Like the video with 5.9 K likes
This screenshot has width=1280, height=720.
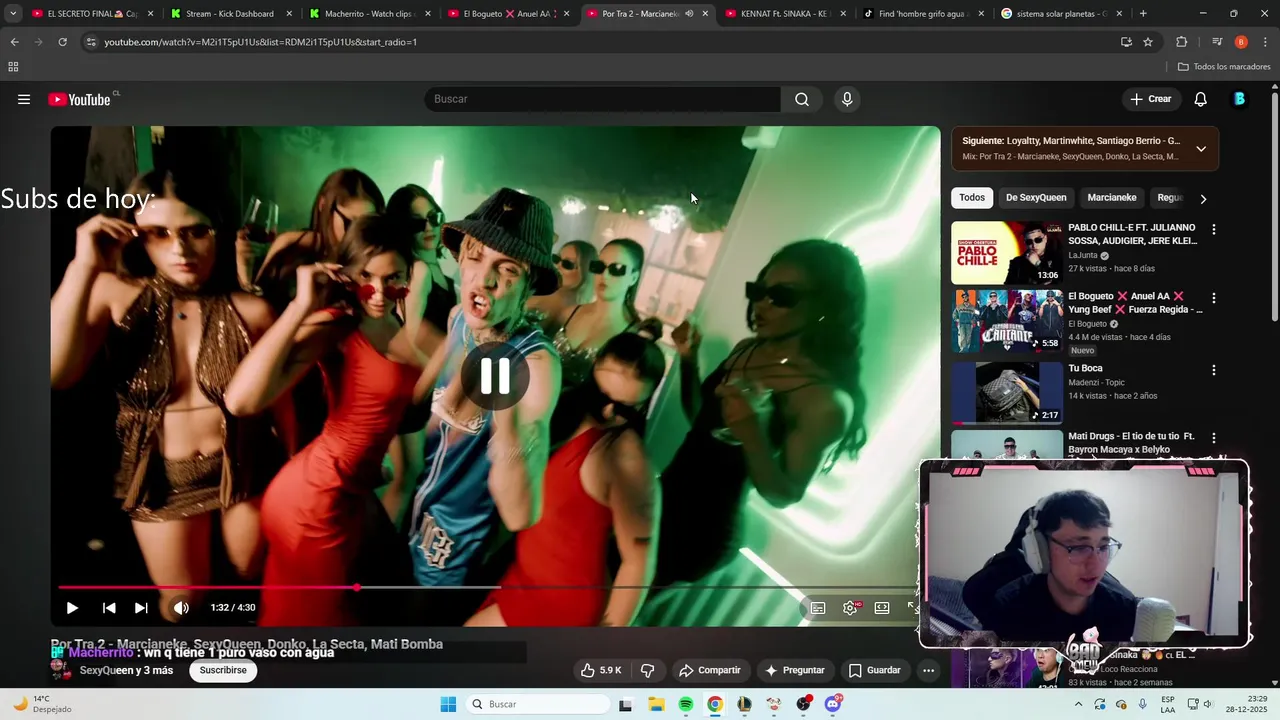601,670
